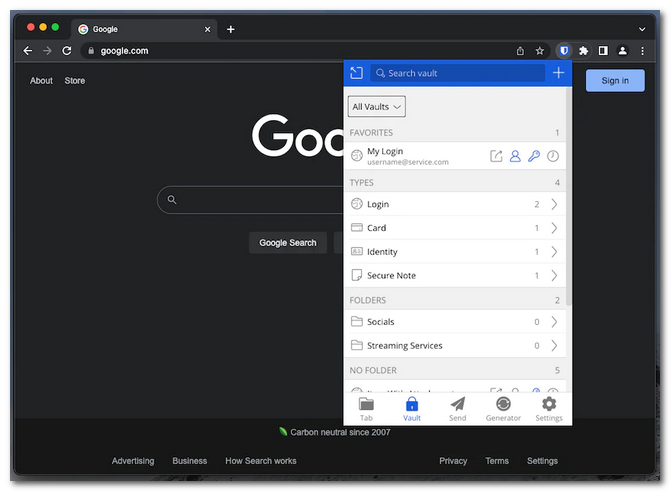Open the Chrome profile avatar icon
This screenshot has width=671, height=492.
tap(623, 51)
